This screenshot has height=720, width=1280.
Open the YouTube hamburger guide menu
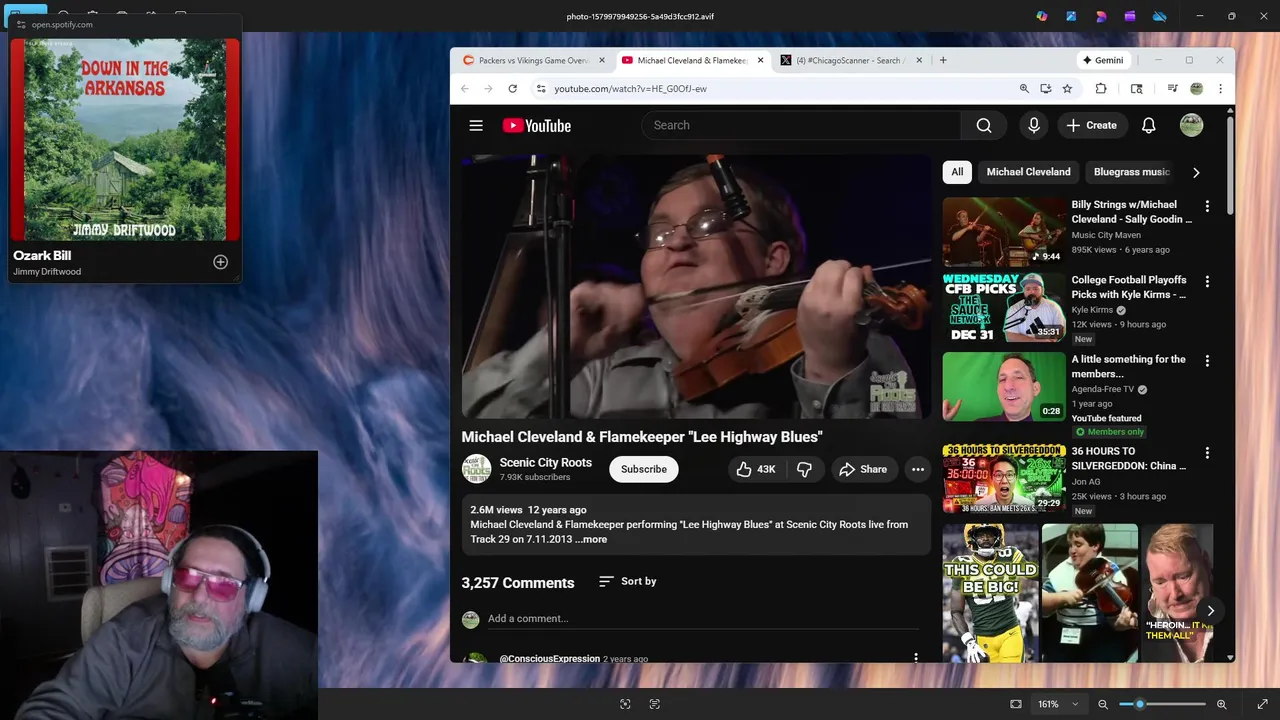tap(476, 125)
